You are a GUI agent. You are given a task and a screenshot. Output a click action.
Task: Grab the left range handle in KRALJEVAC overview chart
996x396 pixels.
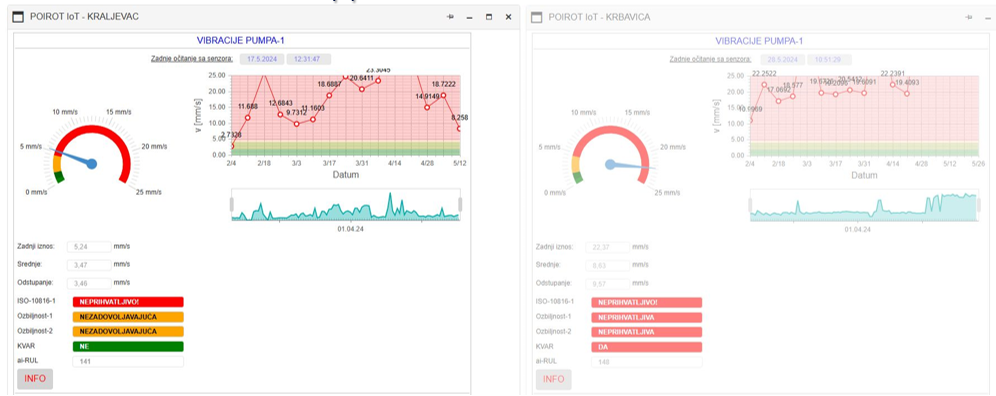(x=232, y=204)
